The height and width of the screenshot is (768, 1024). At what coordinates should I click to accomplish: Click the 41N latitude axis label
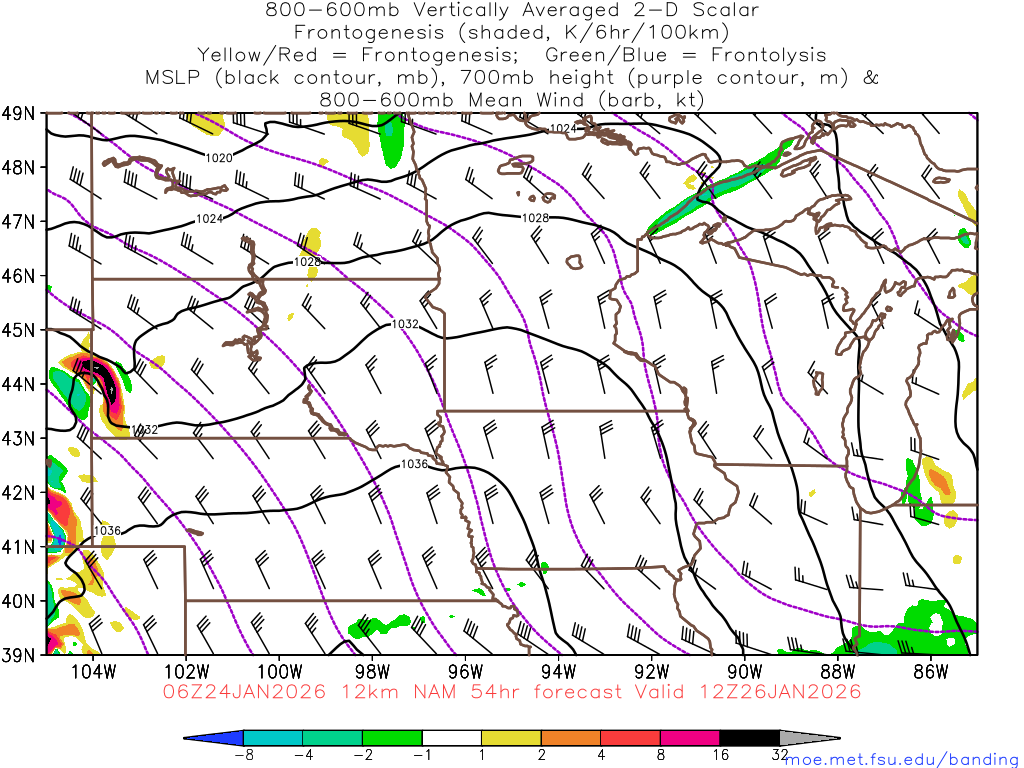[x=21, y=546]
